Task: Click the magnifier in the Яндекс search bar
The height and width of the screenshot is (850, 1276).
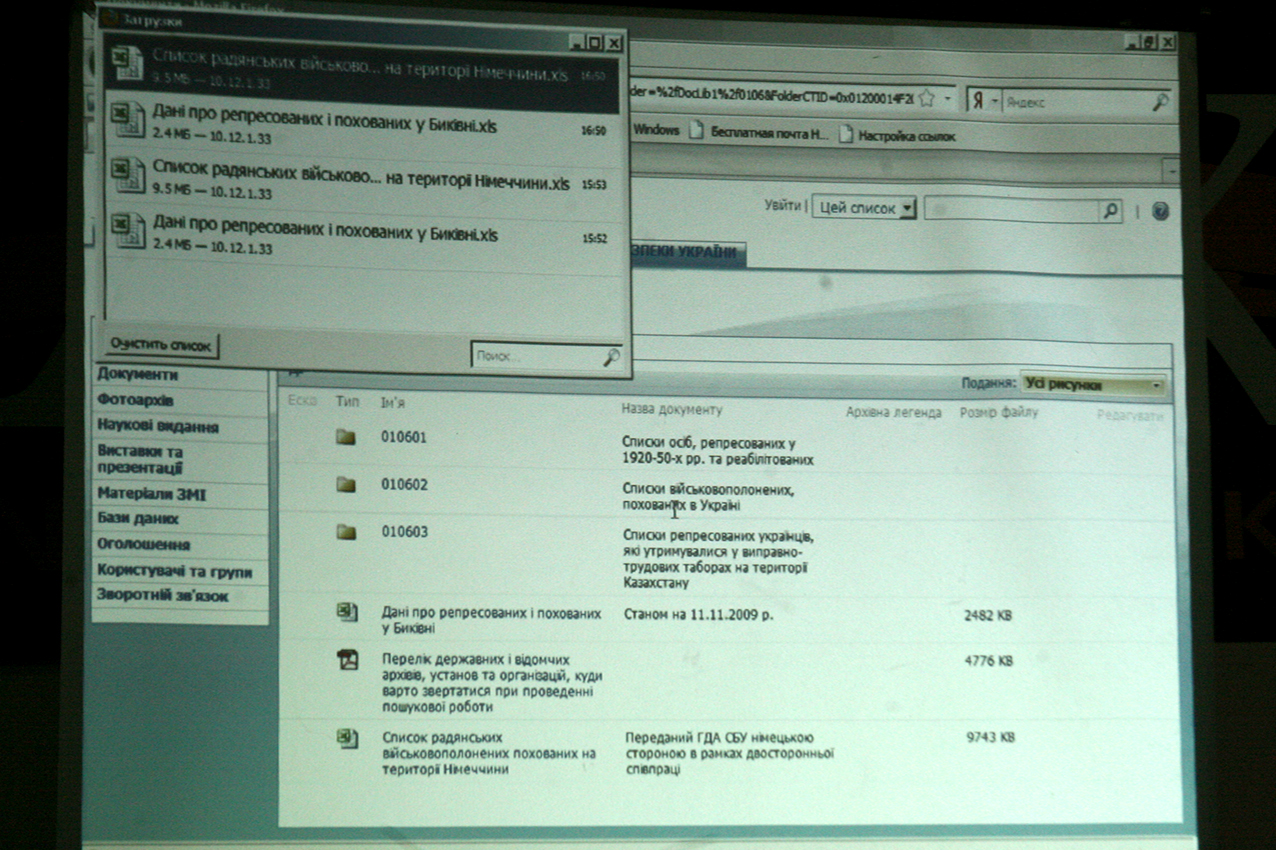Action: [1160, 101]
